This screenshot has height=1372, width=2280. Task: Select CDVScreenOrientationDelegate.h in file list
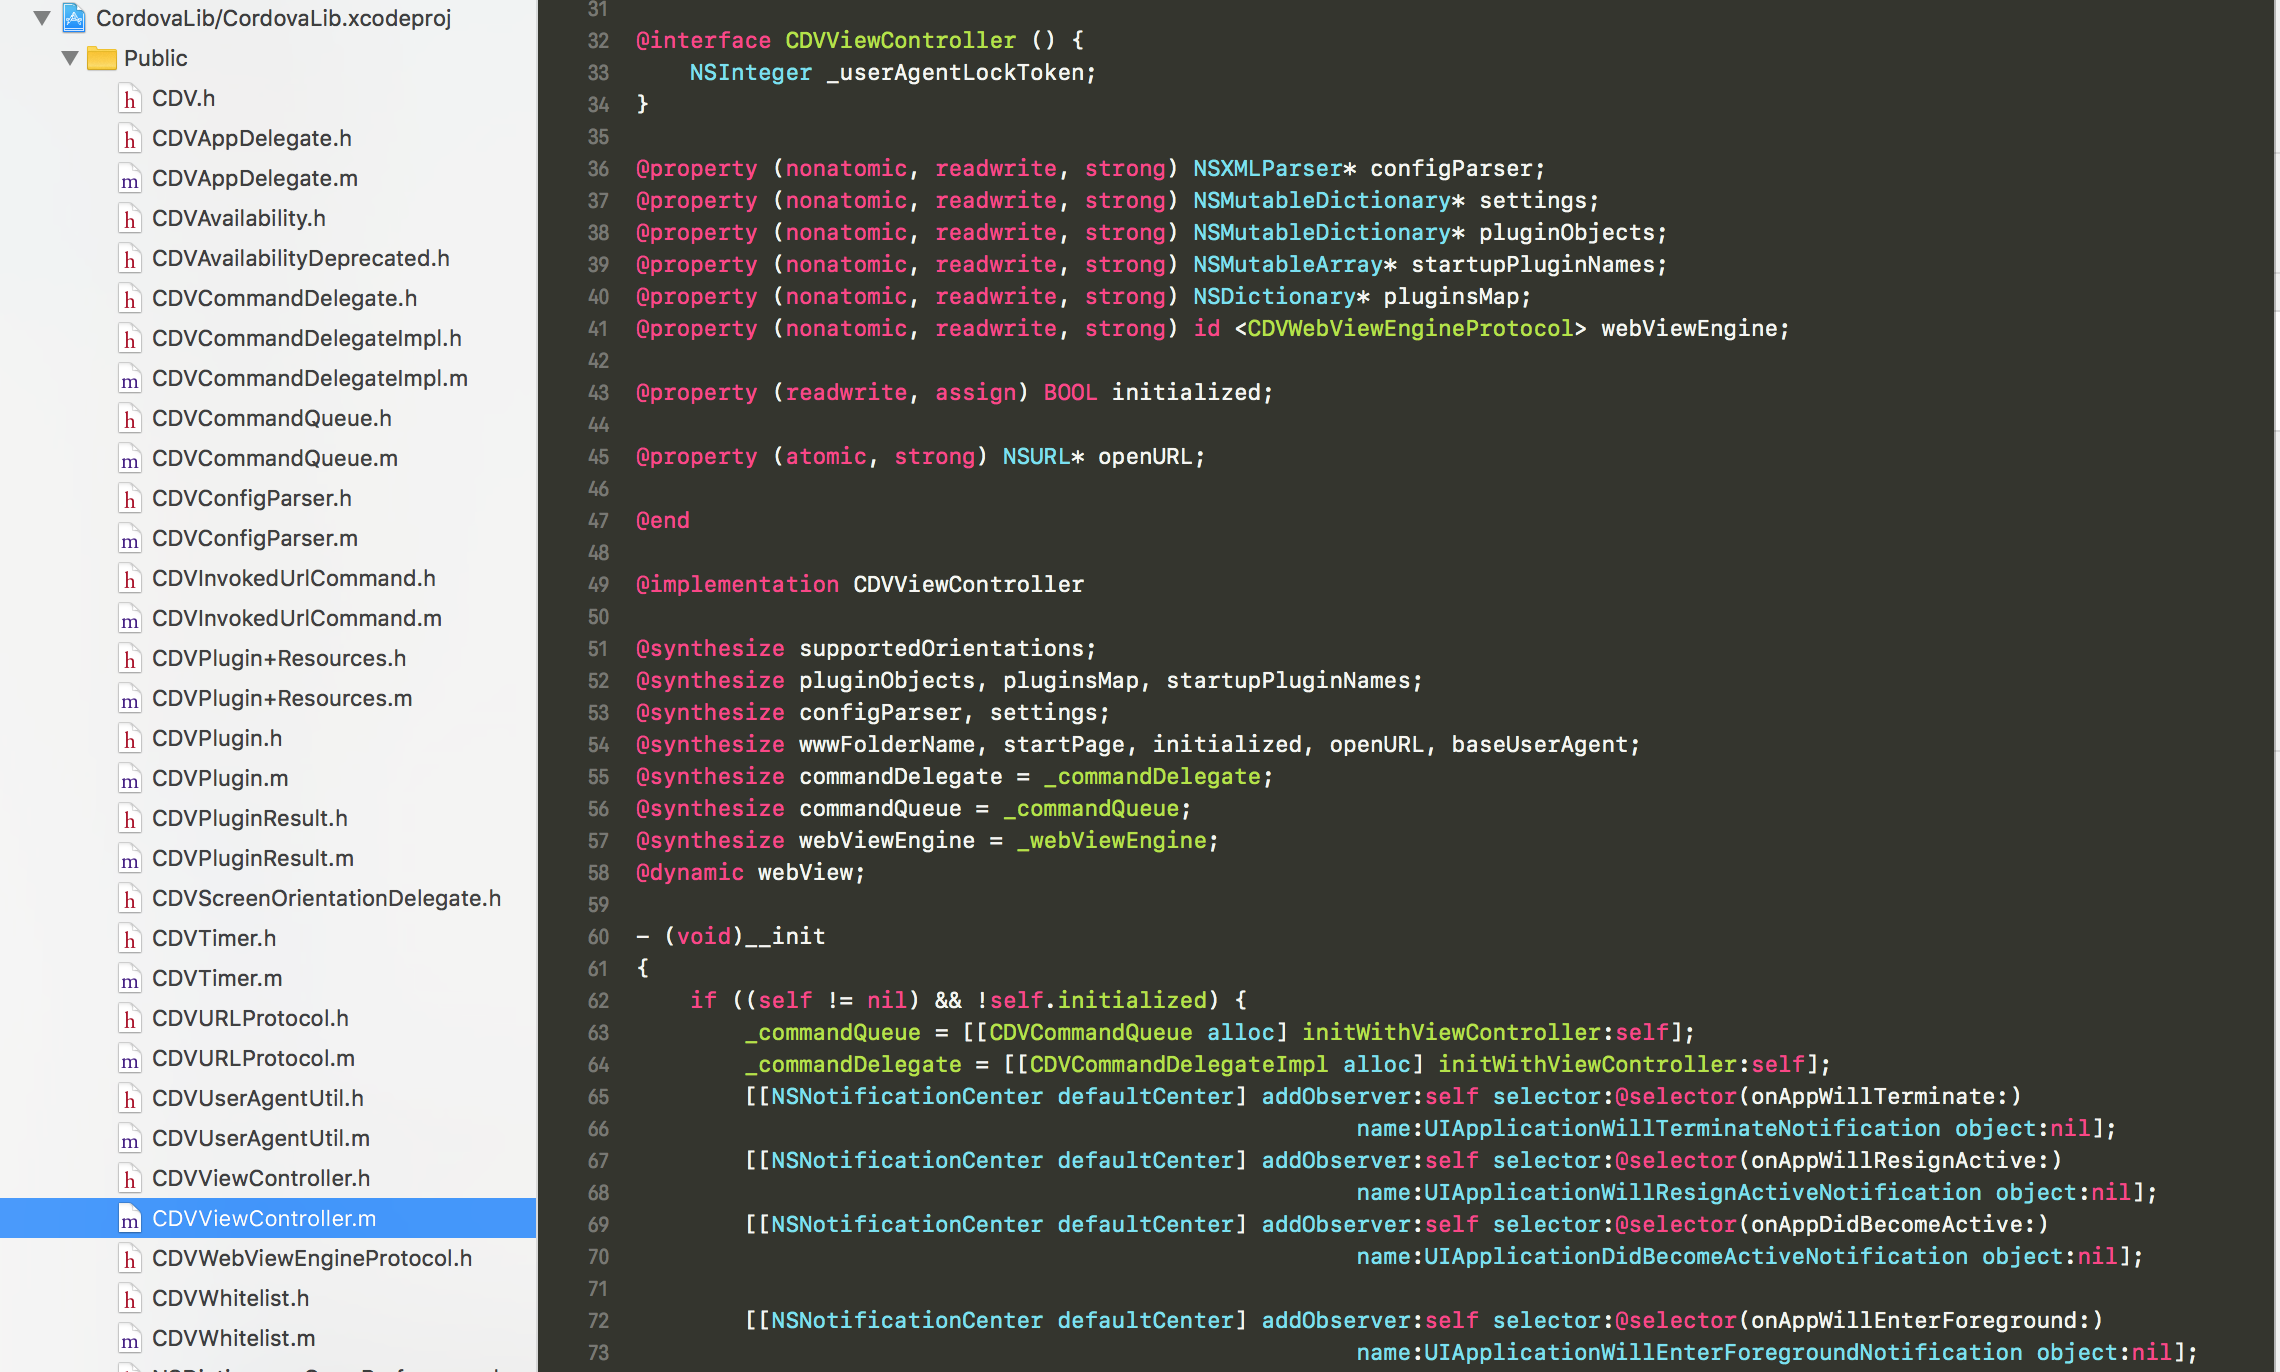(x=326, y=898)
